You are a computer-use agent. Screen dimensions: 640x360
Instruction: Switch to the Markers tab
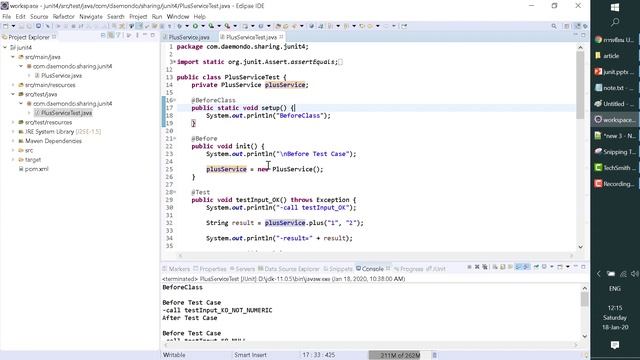pyautogui.click(x=176, y=269)
